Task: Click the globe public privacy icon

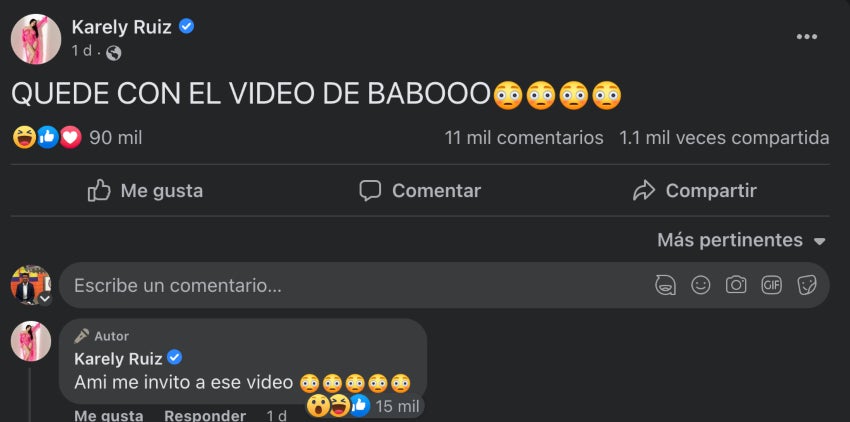Action: coord(113,53)
